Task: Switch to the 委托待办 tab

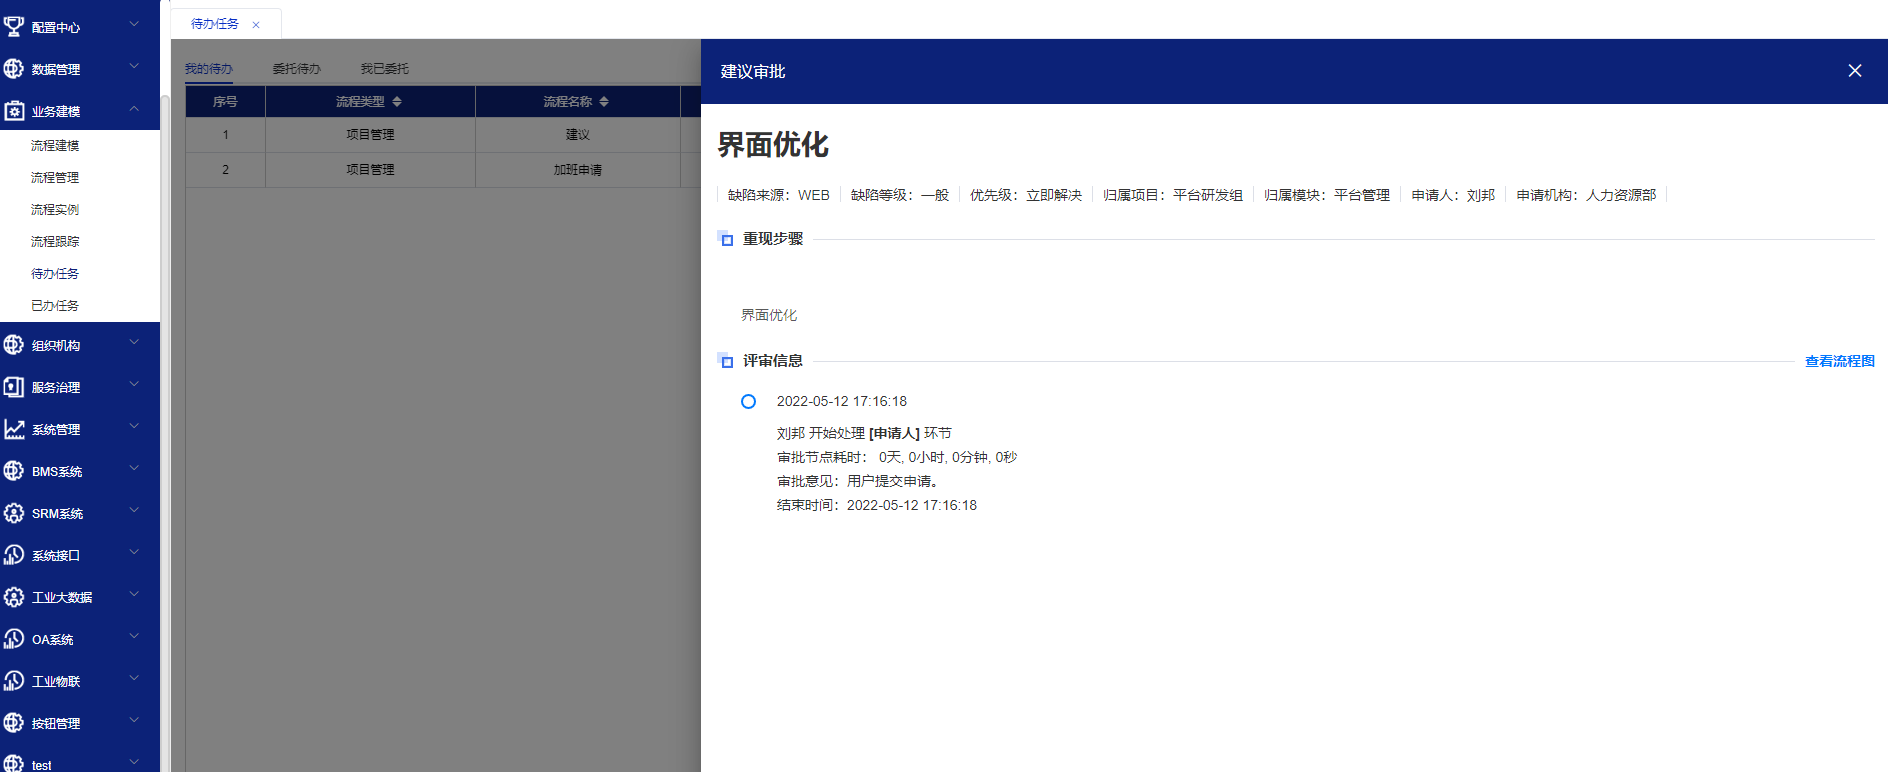Action: click(x=296, y=69)
